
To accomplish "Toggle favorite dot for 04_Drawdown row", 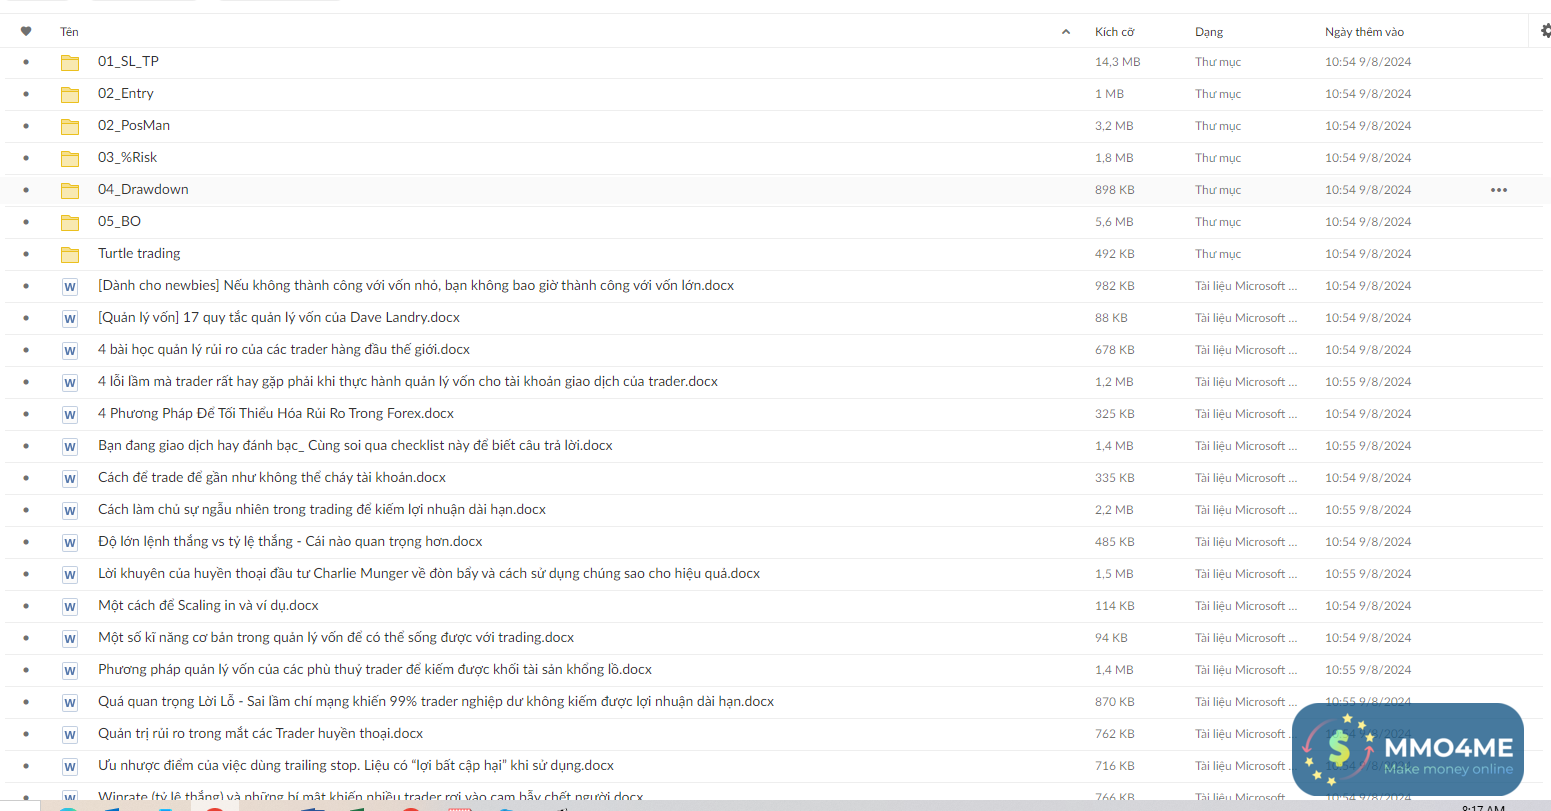I will click(26, 190).
